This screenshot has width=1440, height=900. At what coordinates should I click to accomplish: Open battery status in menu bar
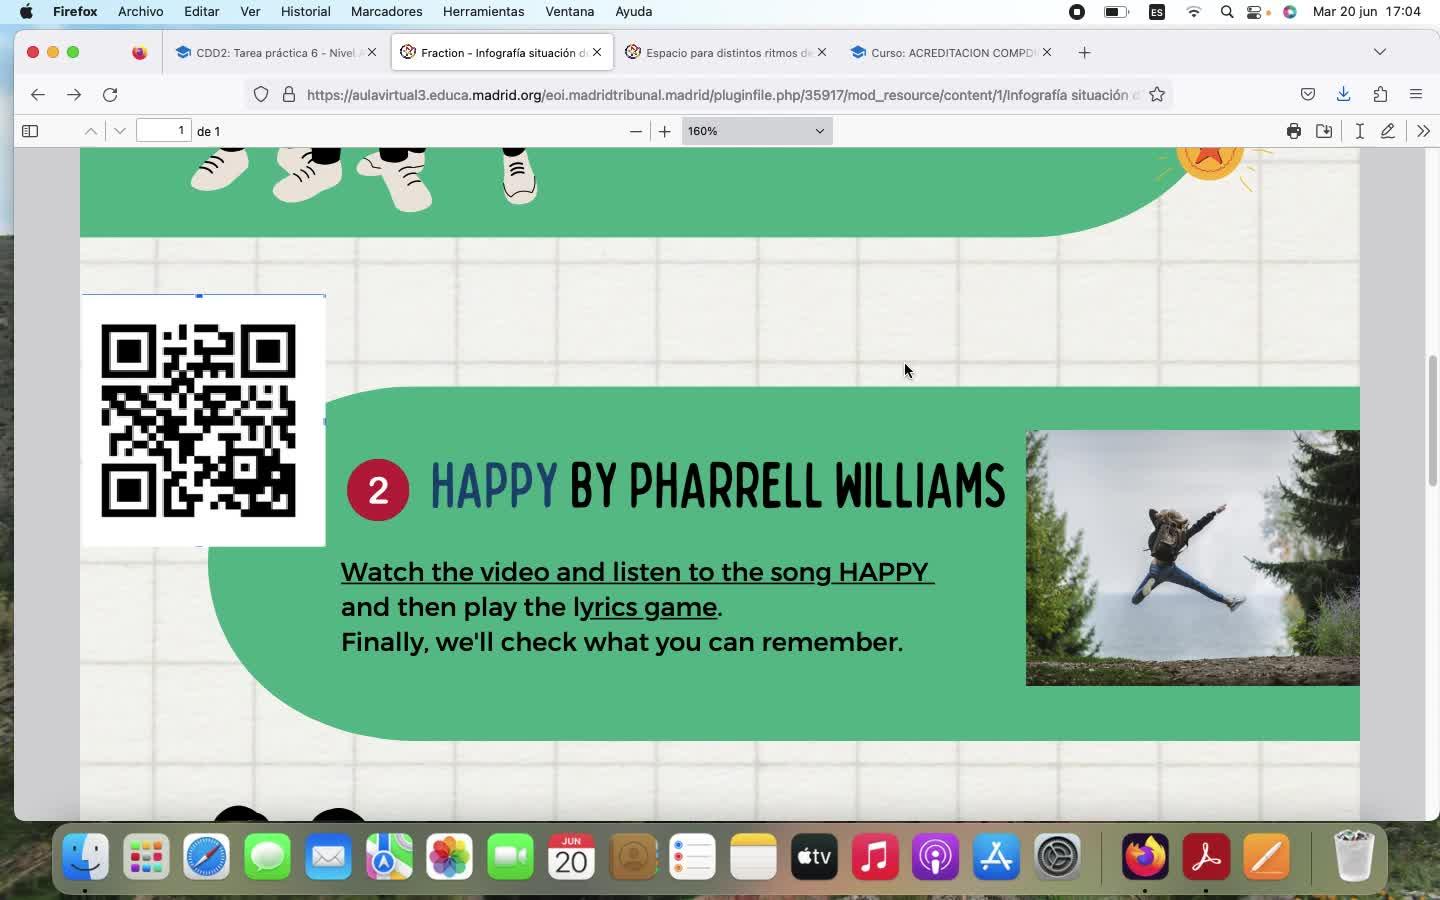point(1116,12)
